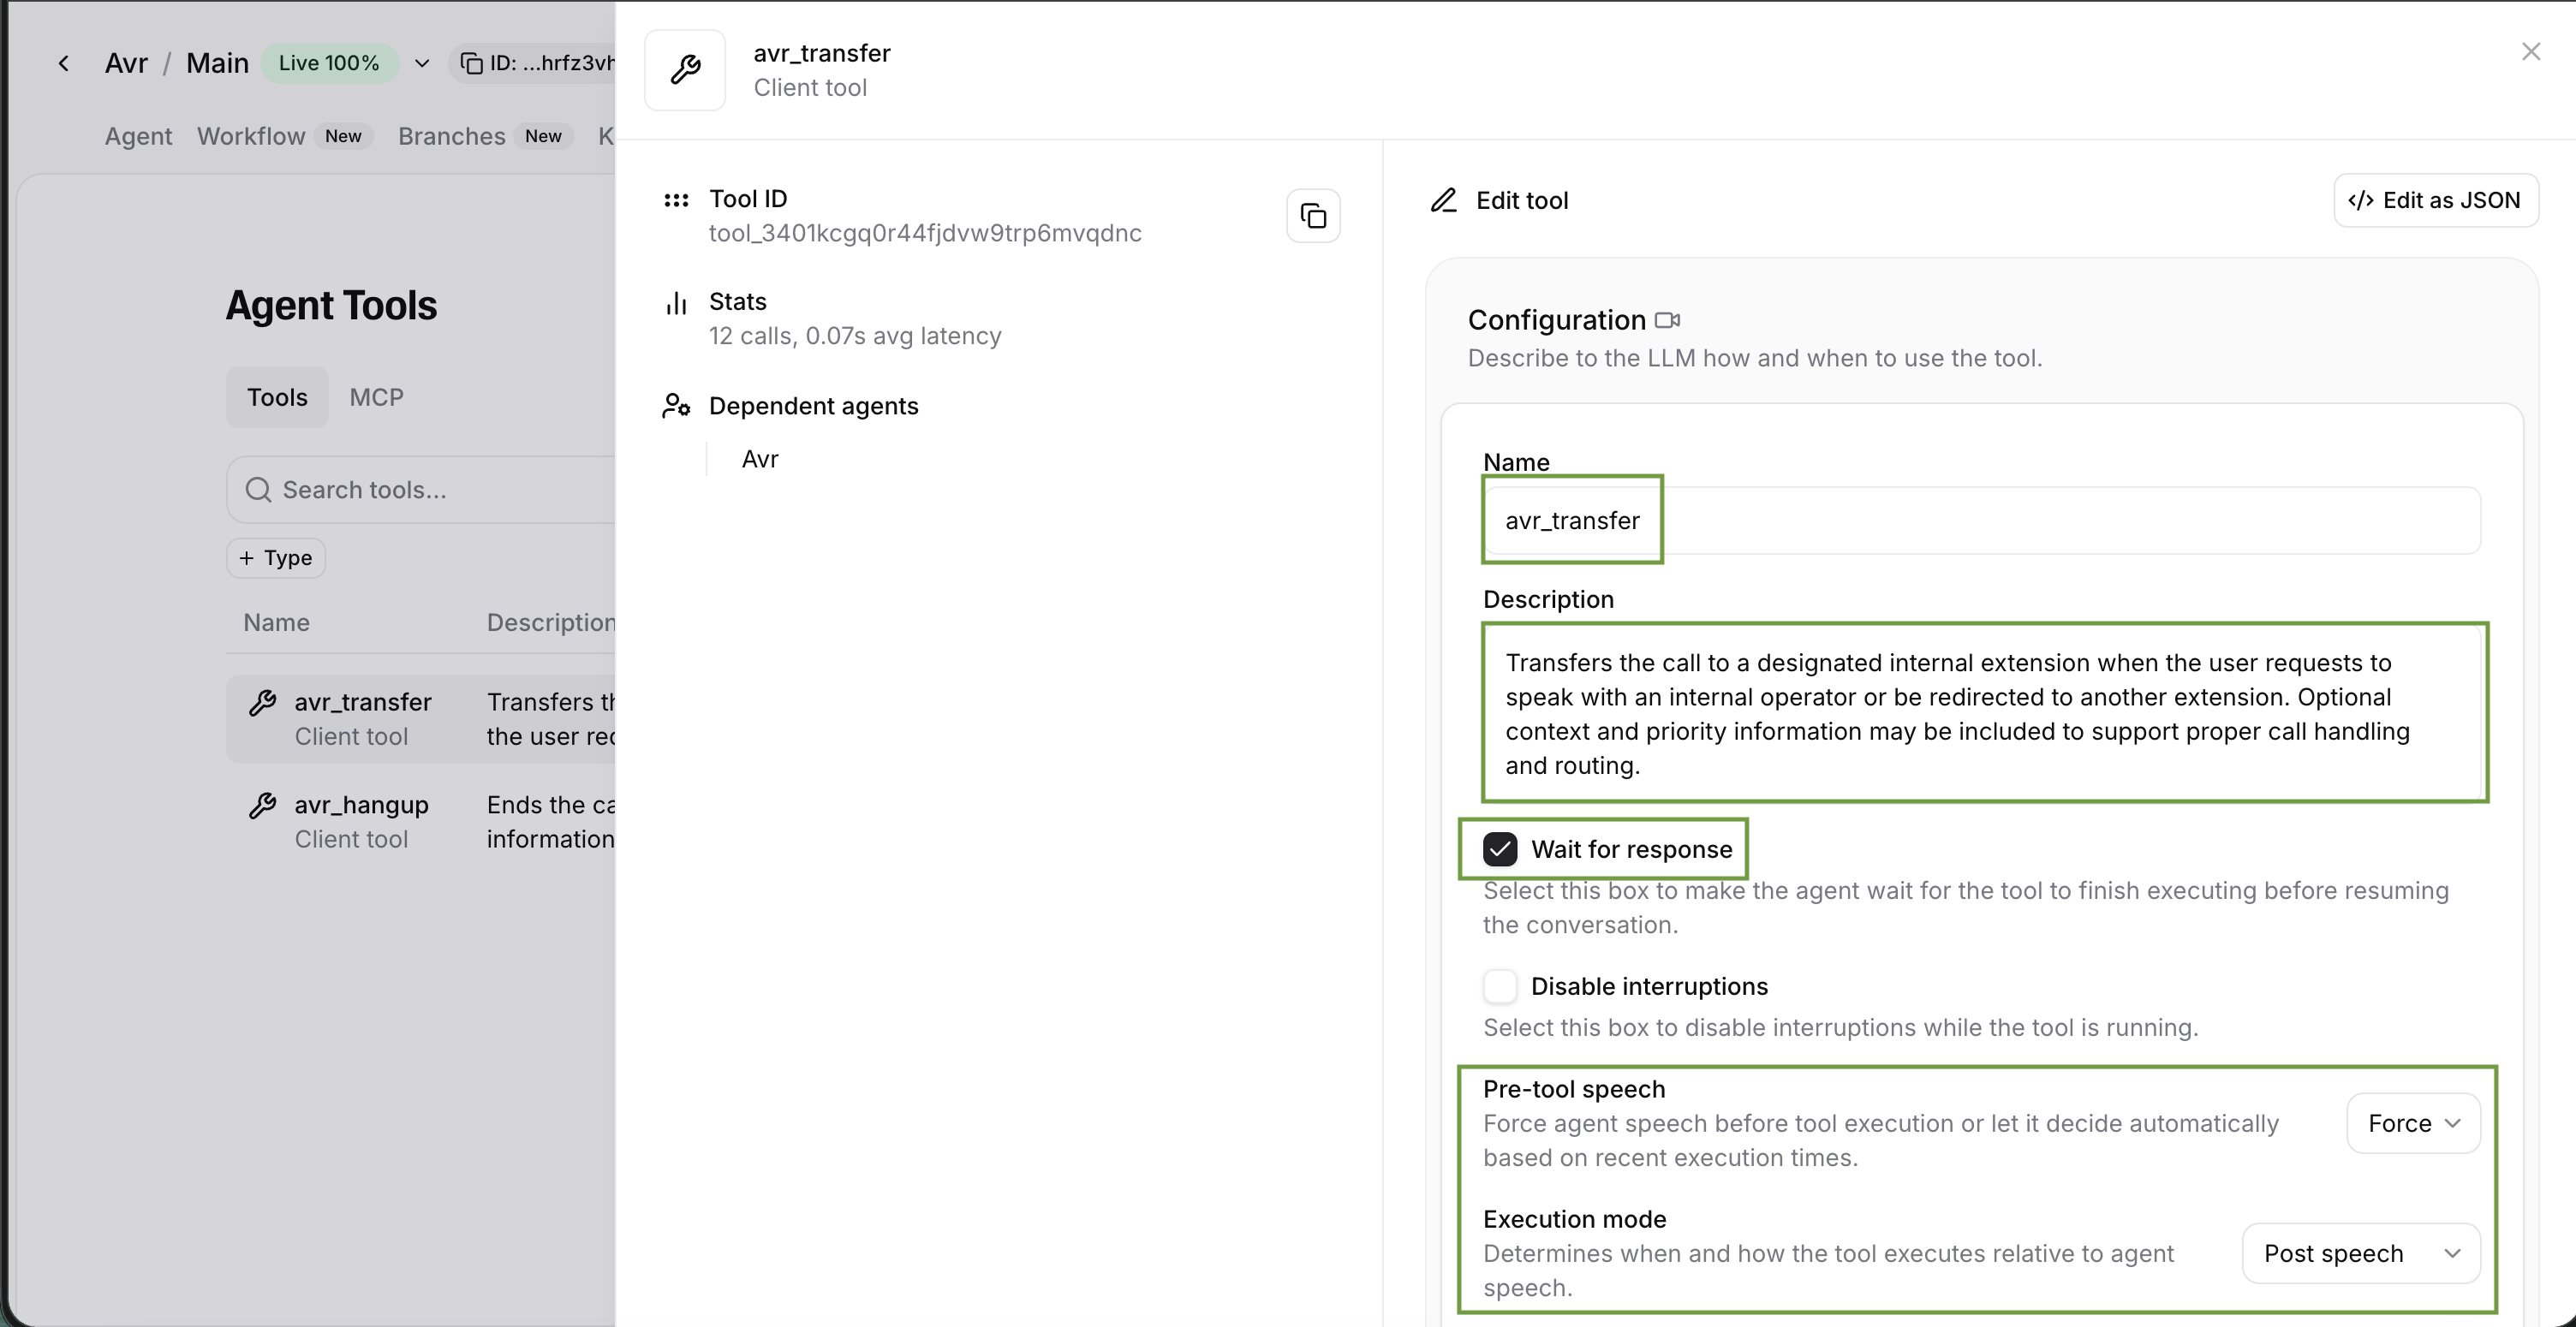The image size is (2576, 1327).
Task: Click the avr_hangup wrench icon
Action: pos(263,805)
